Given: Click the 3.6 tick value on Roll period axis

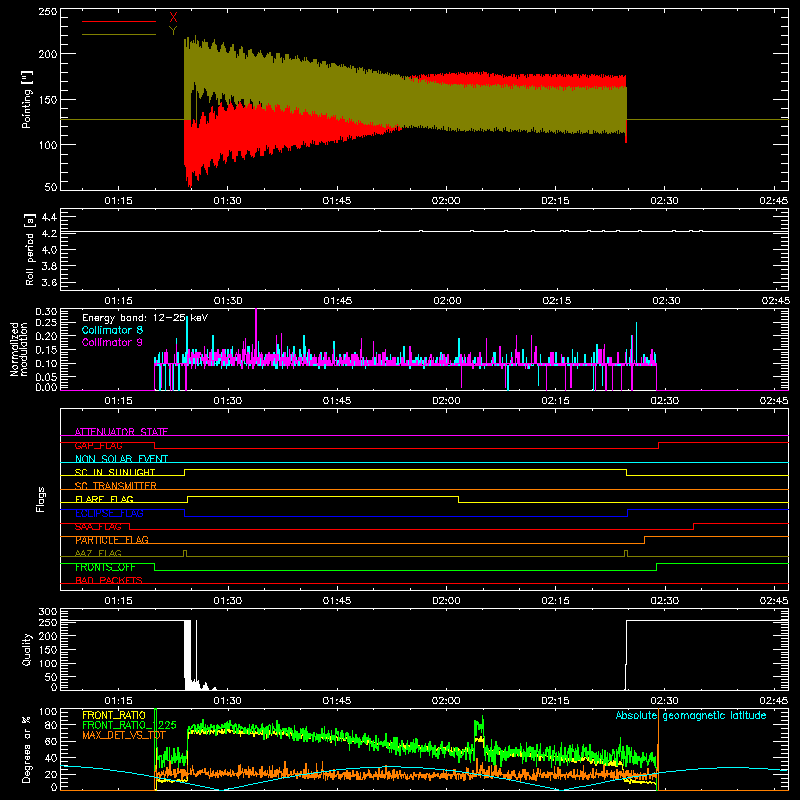Looking at the screenshot, I should tap(49, 282).
